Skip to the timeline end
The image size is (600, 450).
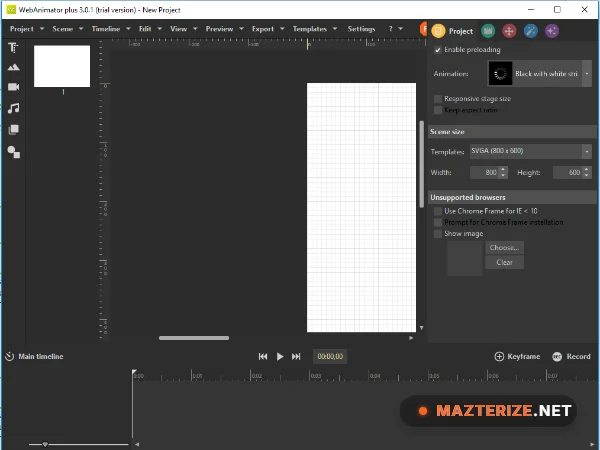click(296, 357)
